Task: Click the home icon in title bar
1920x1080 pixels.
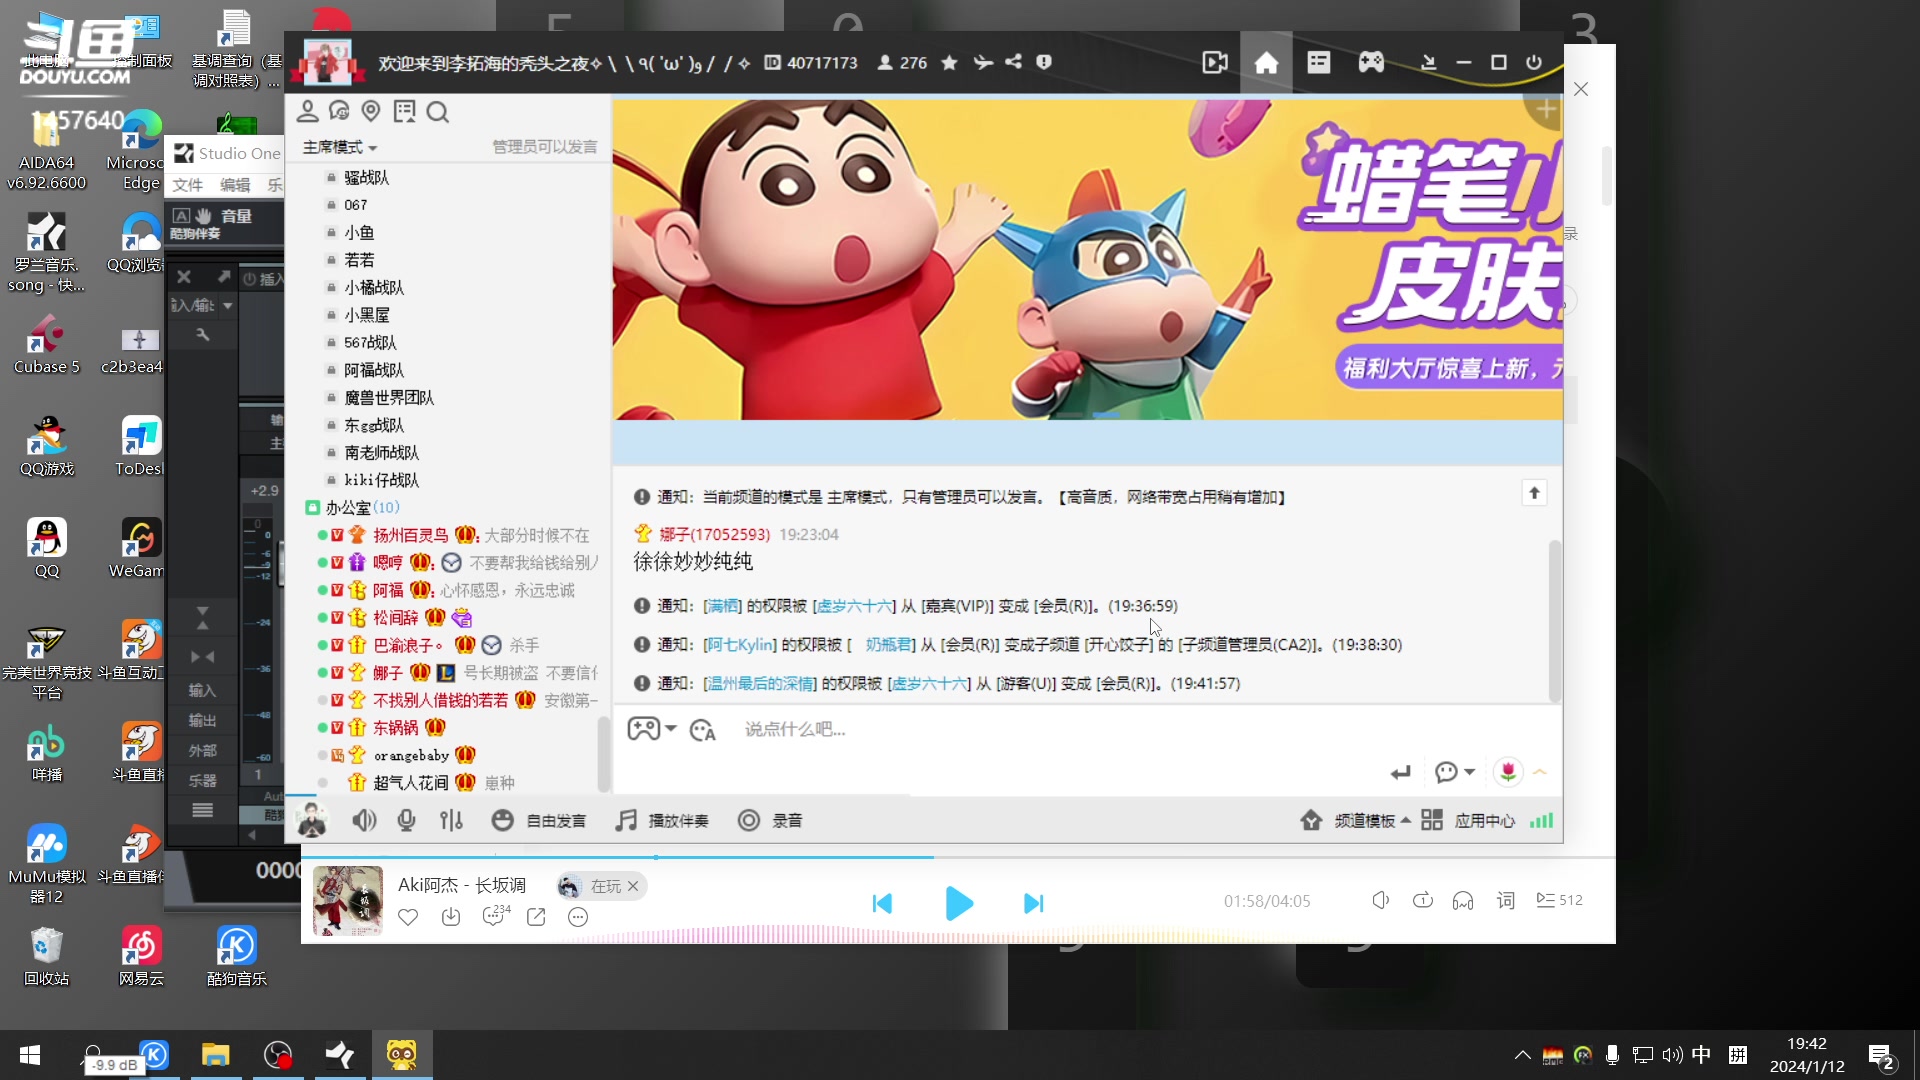Action: (1266, 62)
